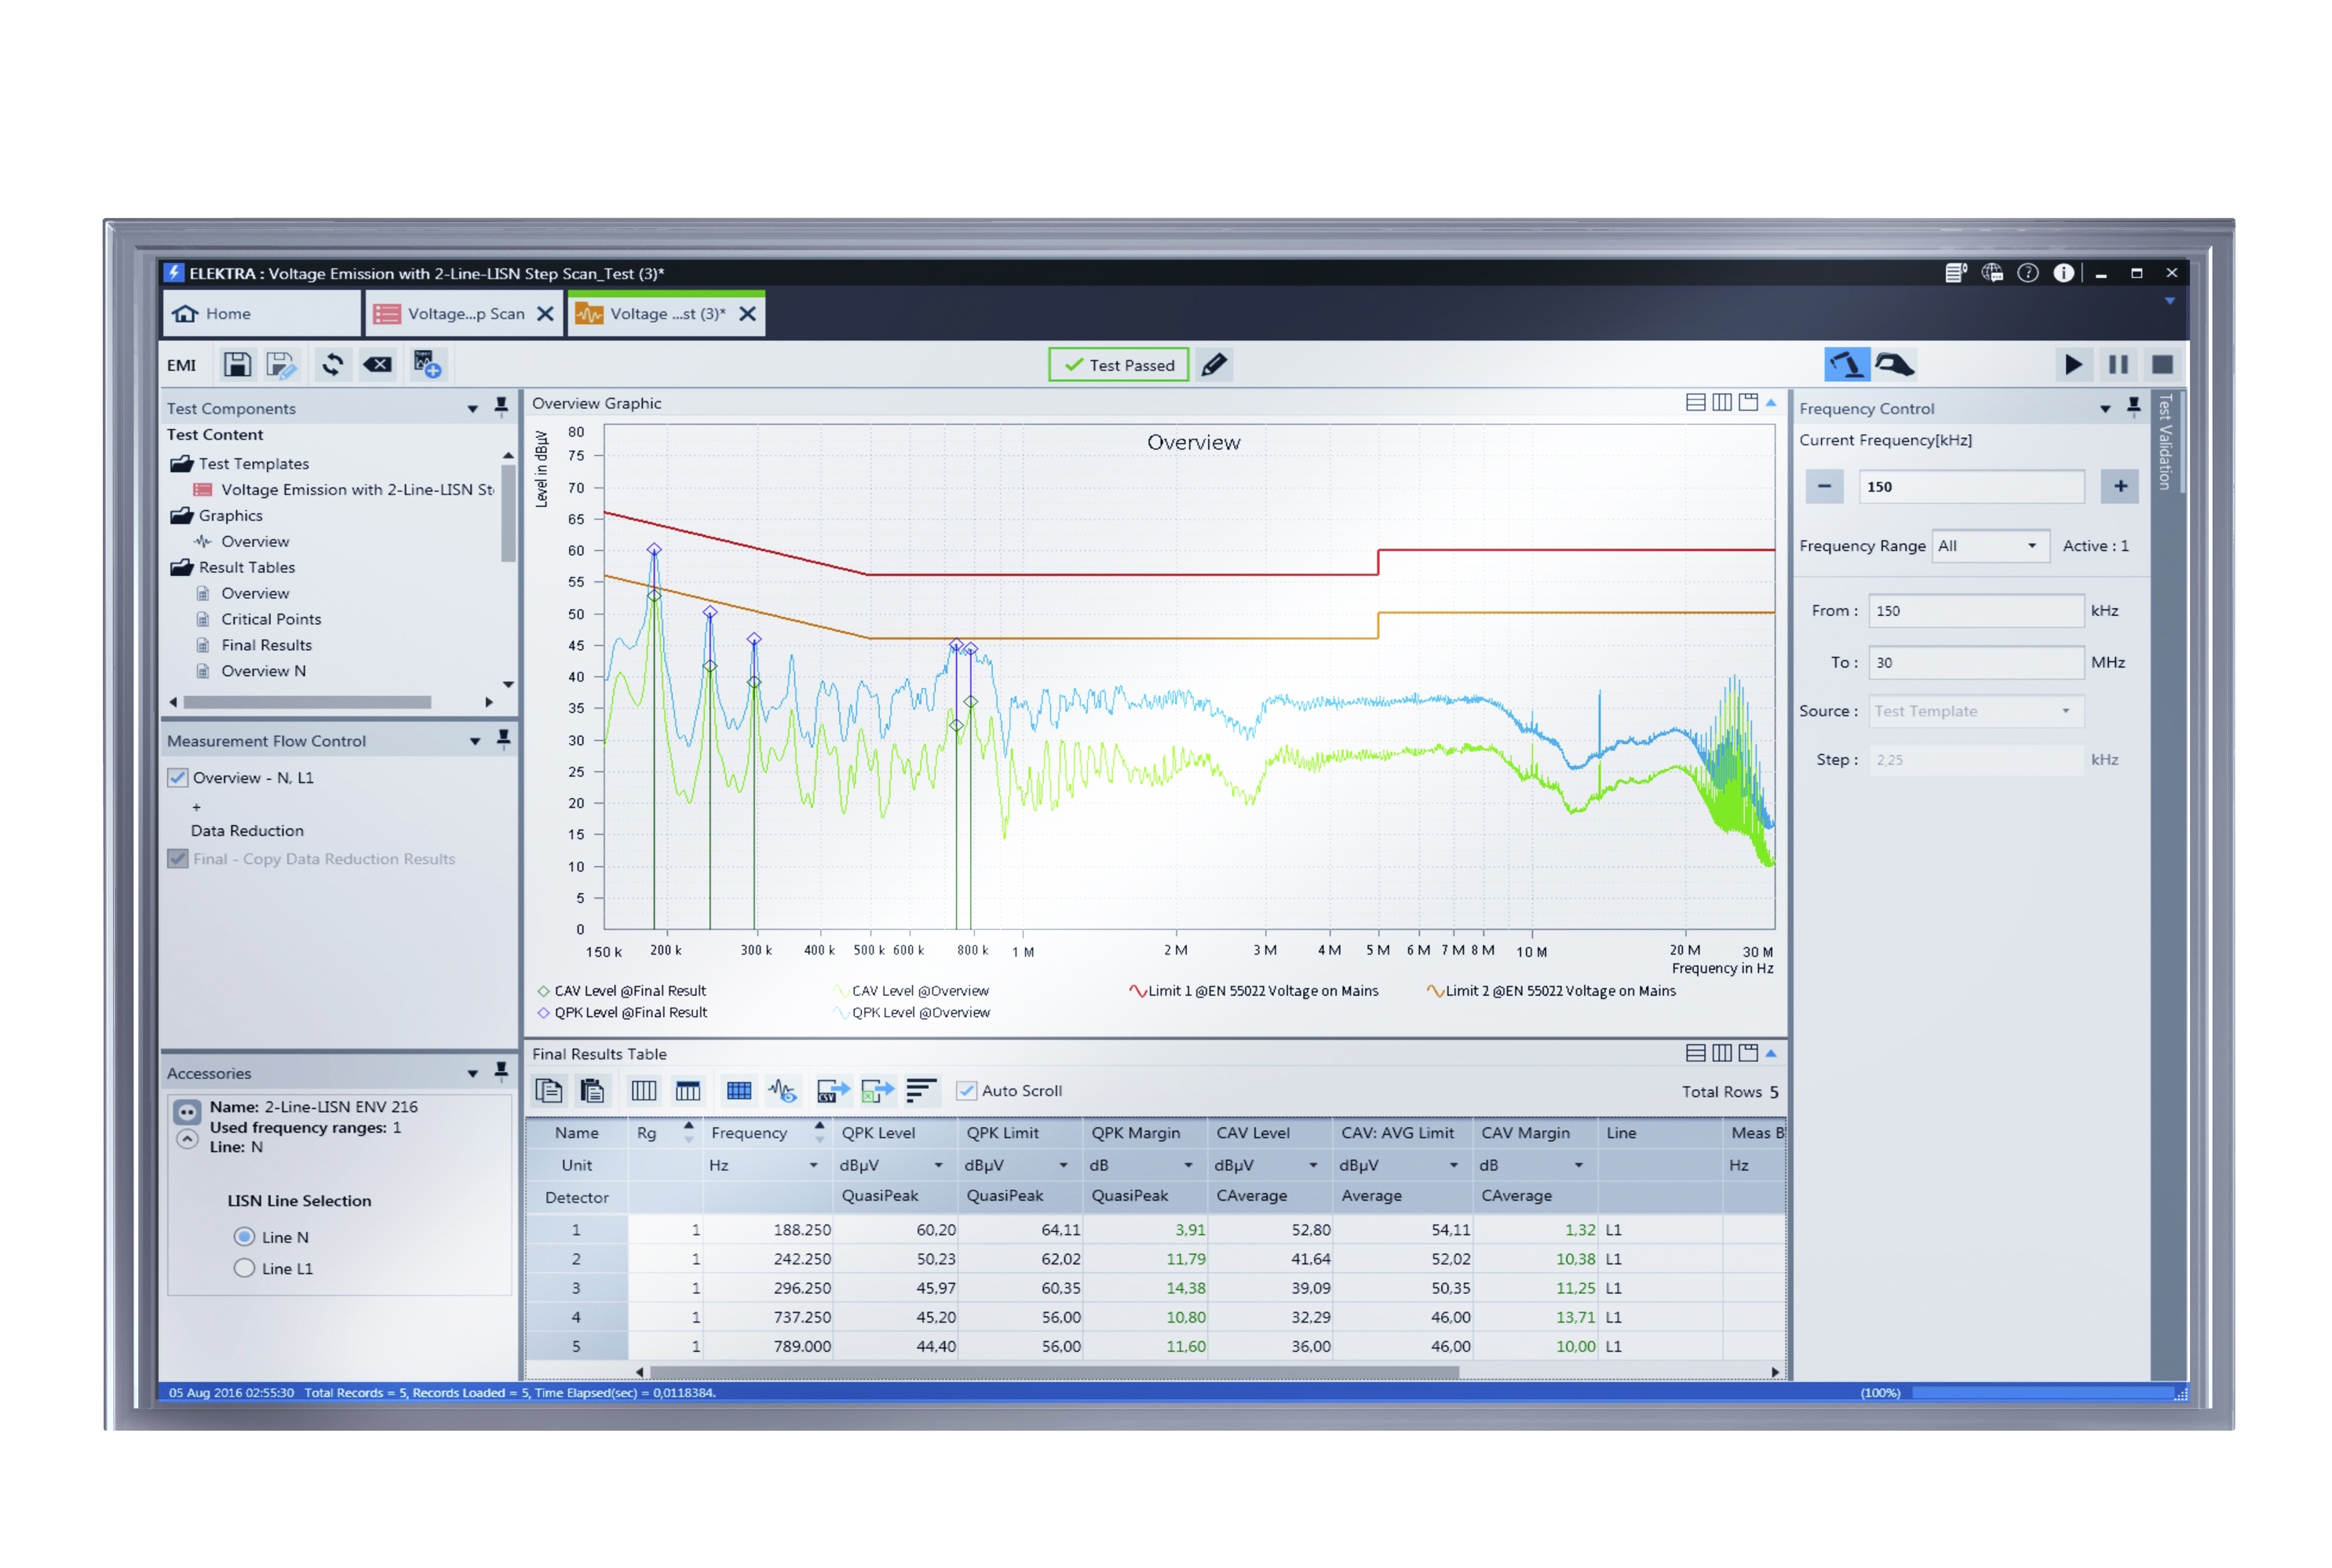Close the Voltage...p Scan tab
Image resolution: width=2332 pixels, height=1568 pixels.
pos(546,313)
